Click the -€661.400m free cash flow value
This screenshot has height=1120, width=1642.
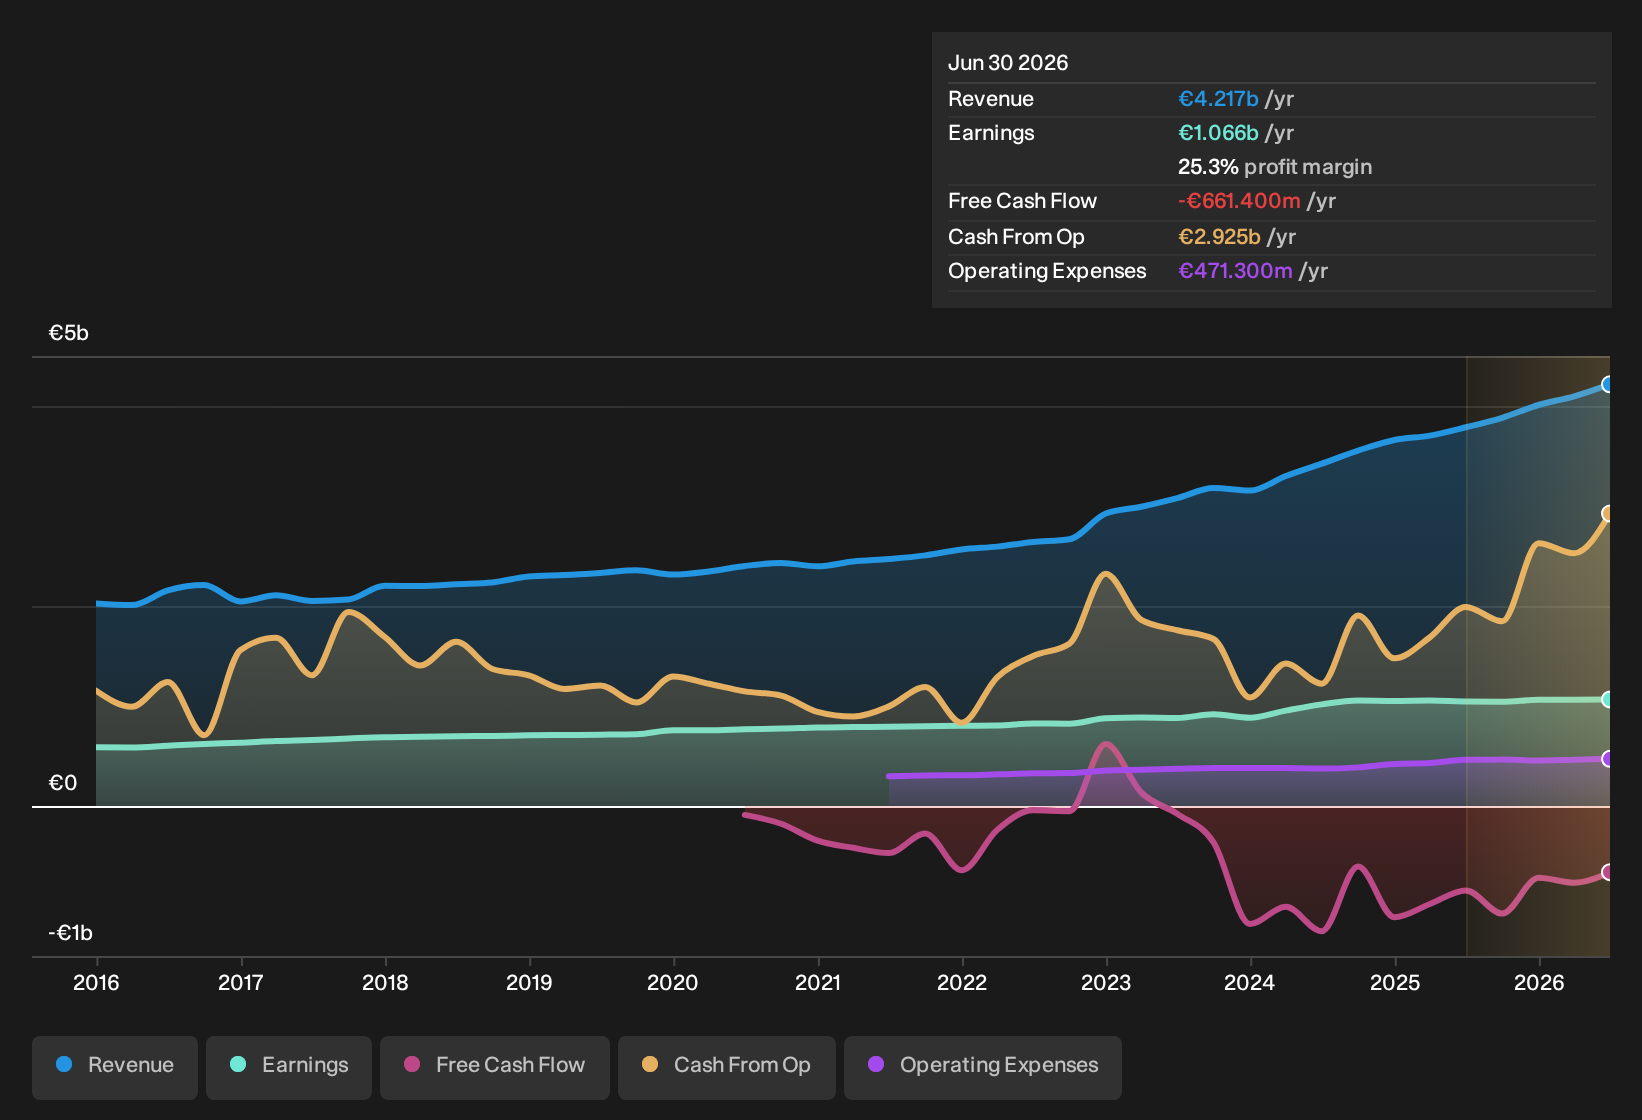point(1239,201)
